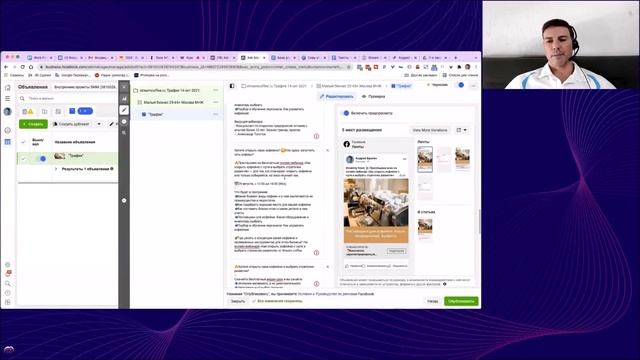Viewport: 640px width, 360px height.
Task: Toggle the side panel icon left of breadcrumb
Action: [232, 86]
